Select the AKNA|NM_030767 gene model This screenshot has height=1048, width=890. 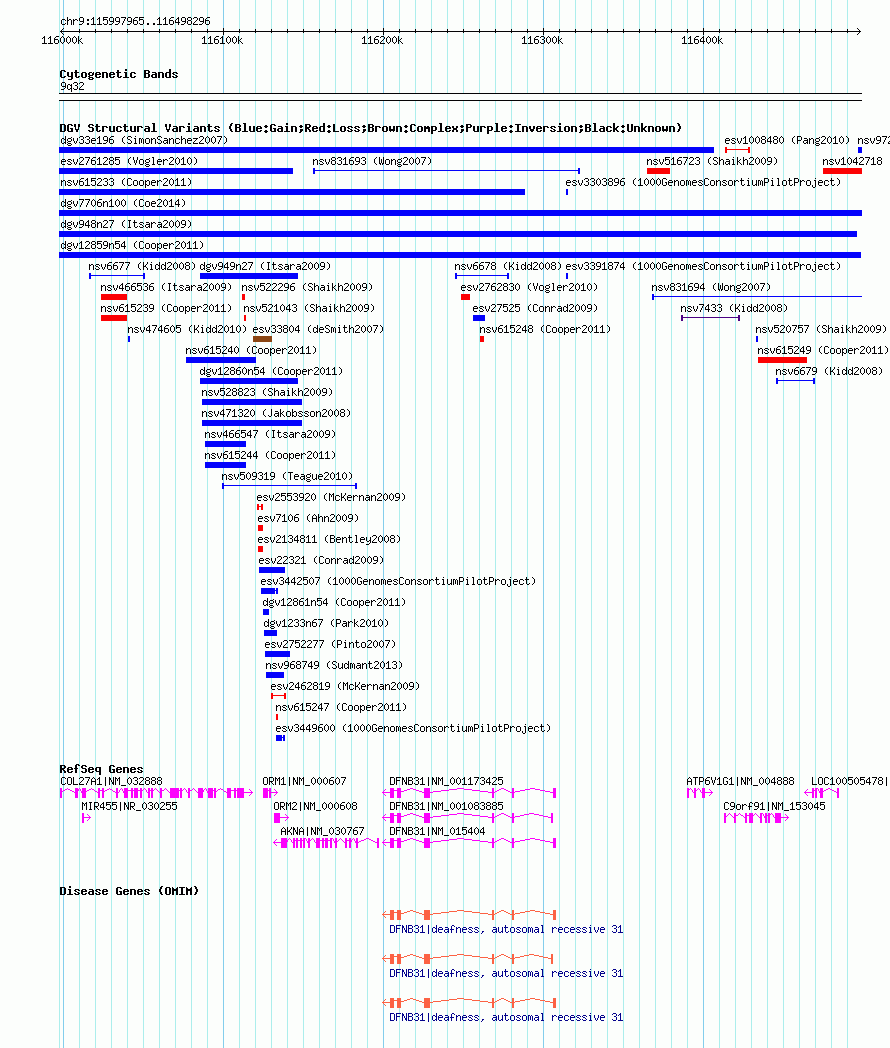point(326,843)
